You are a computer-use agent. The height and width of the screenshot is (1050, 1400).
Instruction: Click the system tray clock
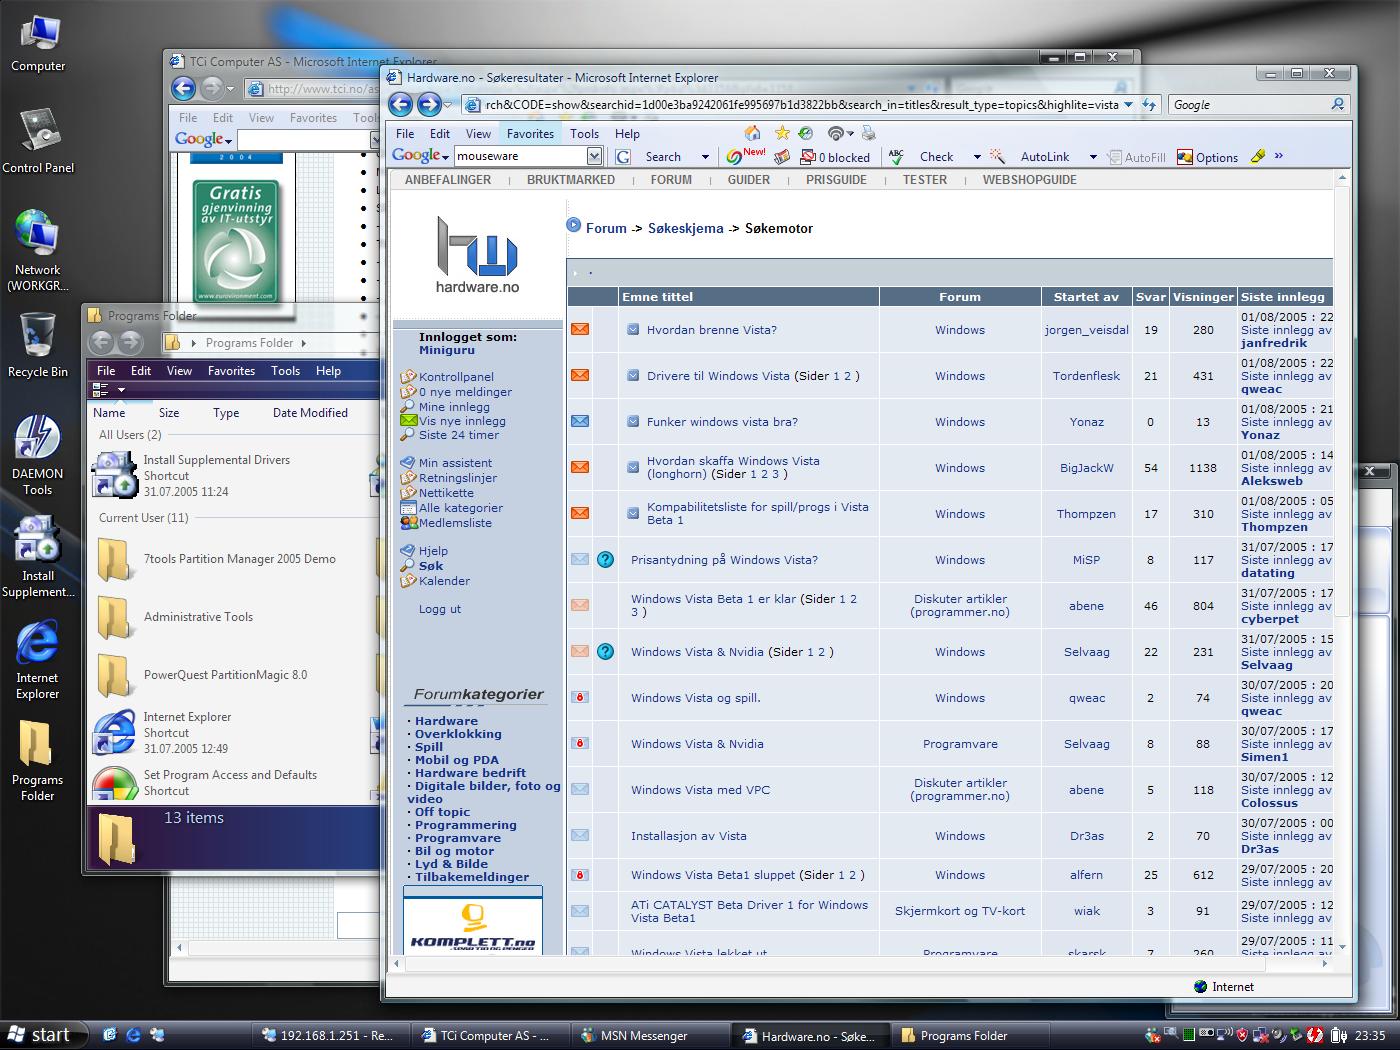[1370, 1036]
